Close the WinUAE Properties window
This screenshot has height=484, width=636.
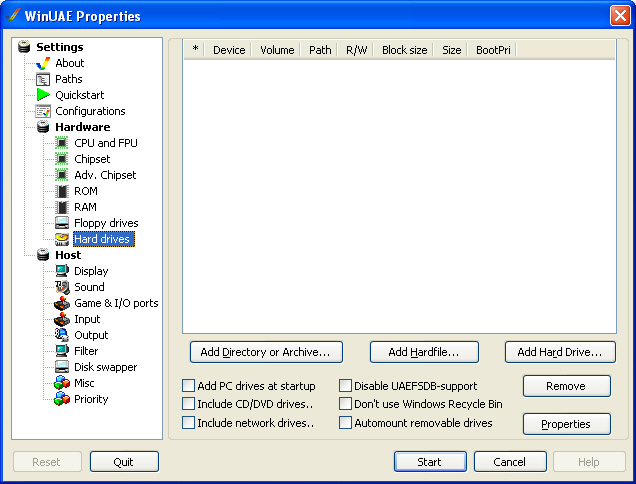[620, 16]
